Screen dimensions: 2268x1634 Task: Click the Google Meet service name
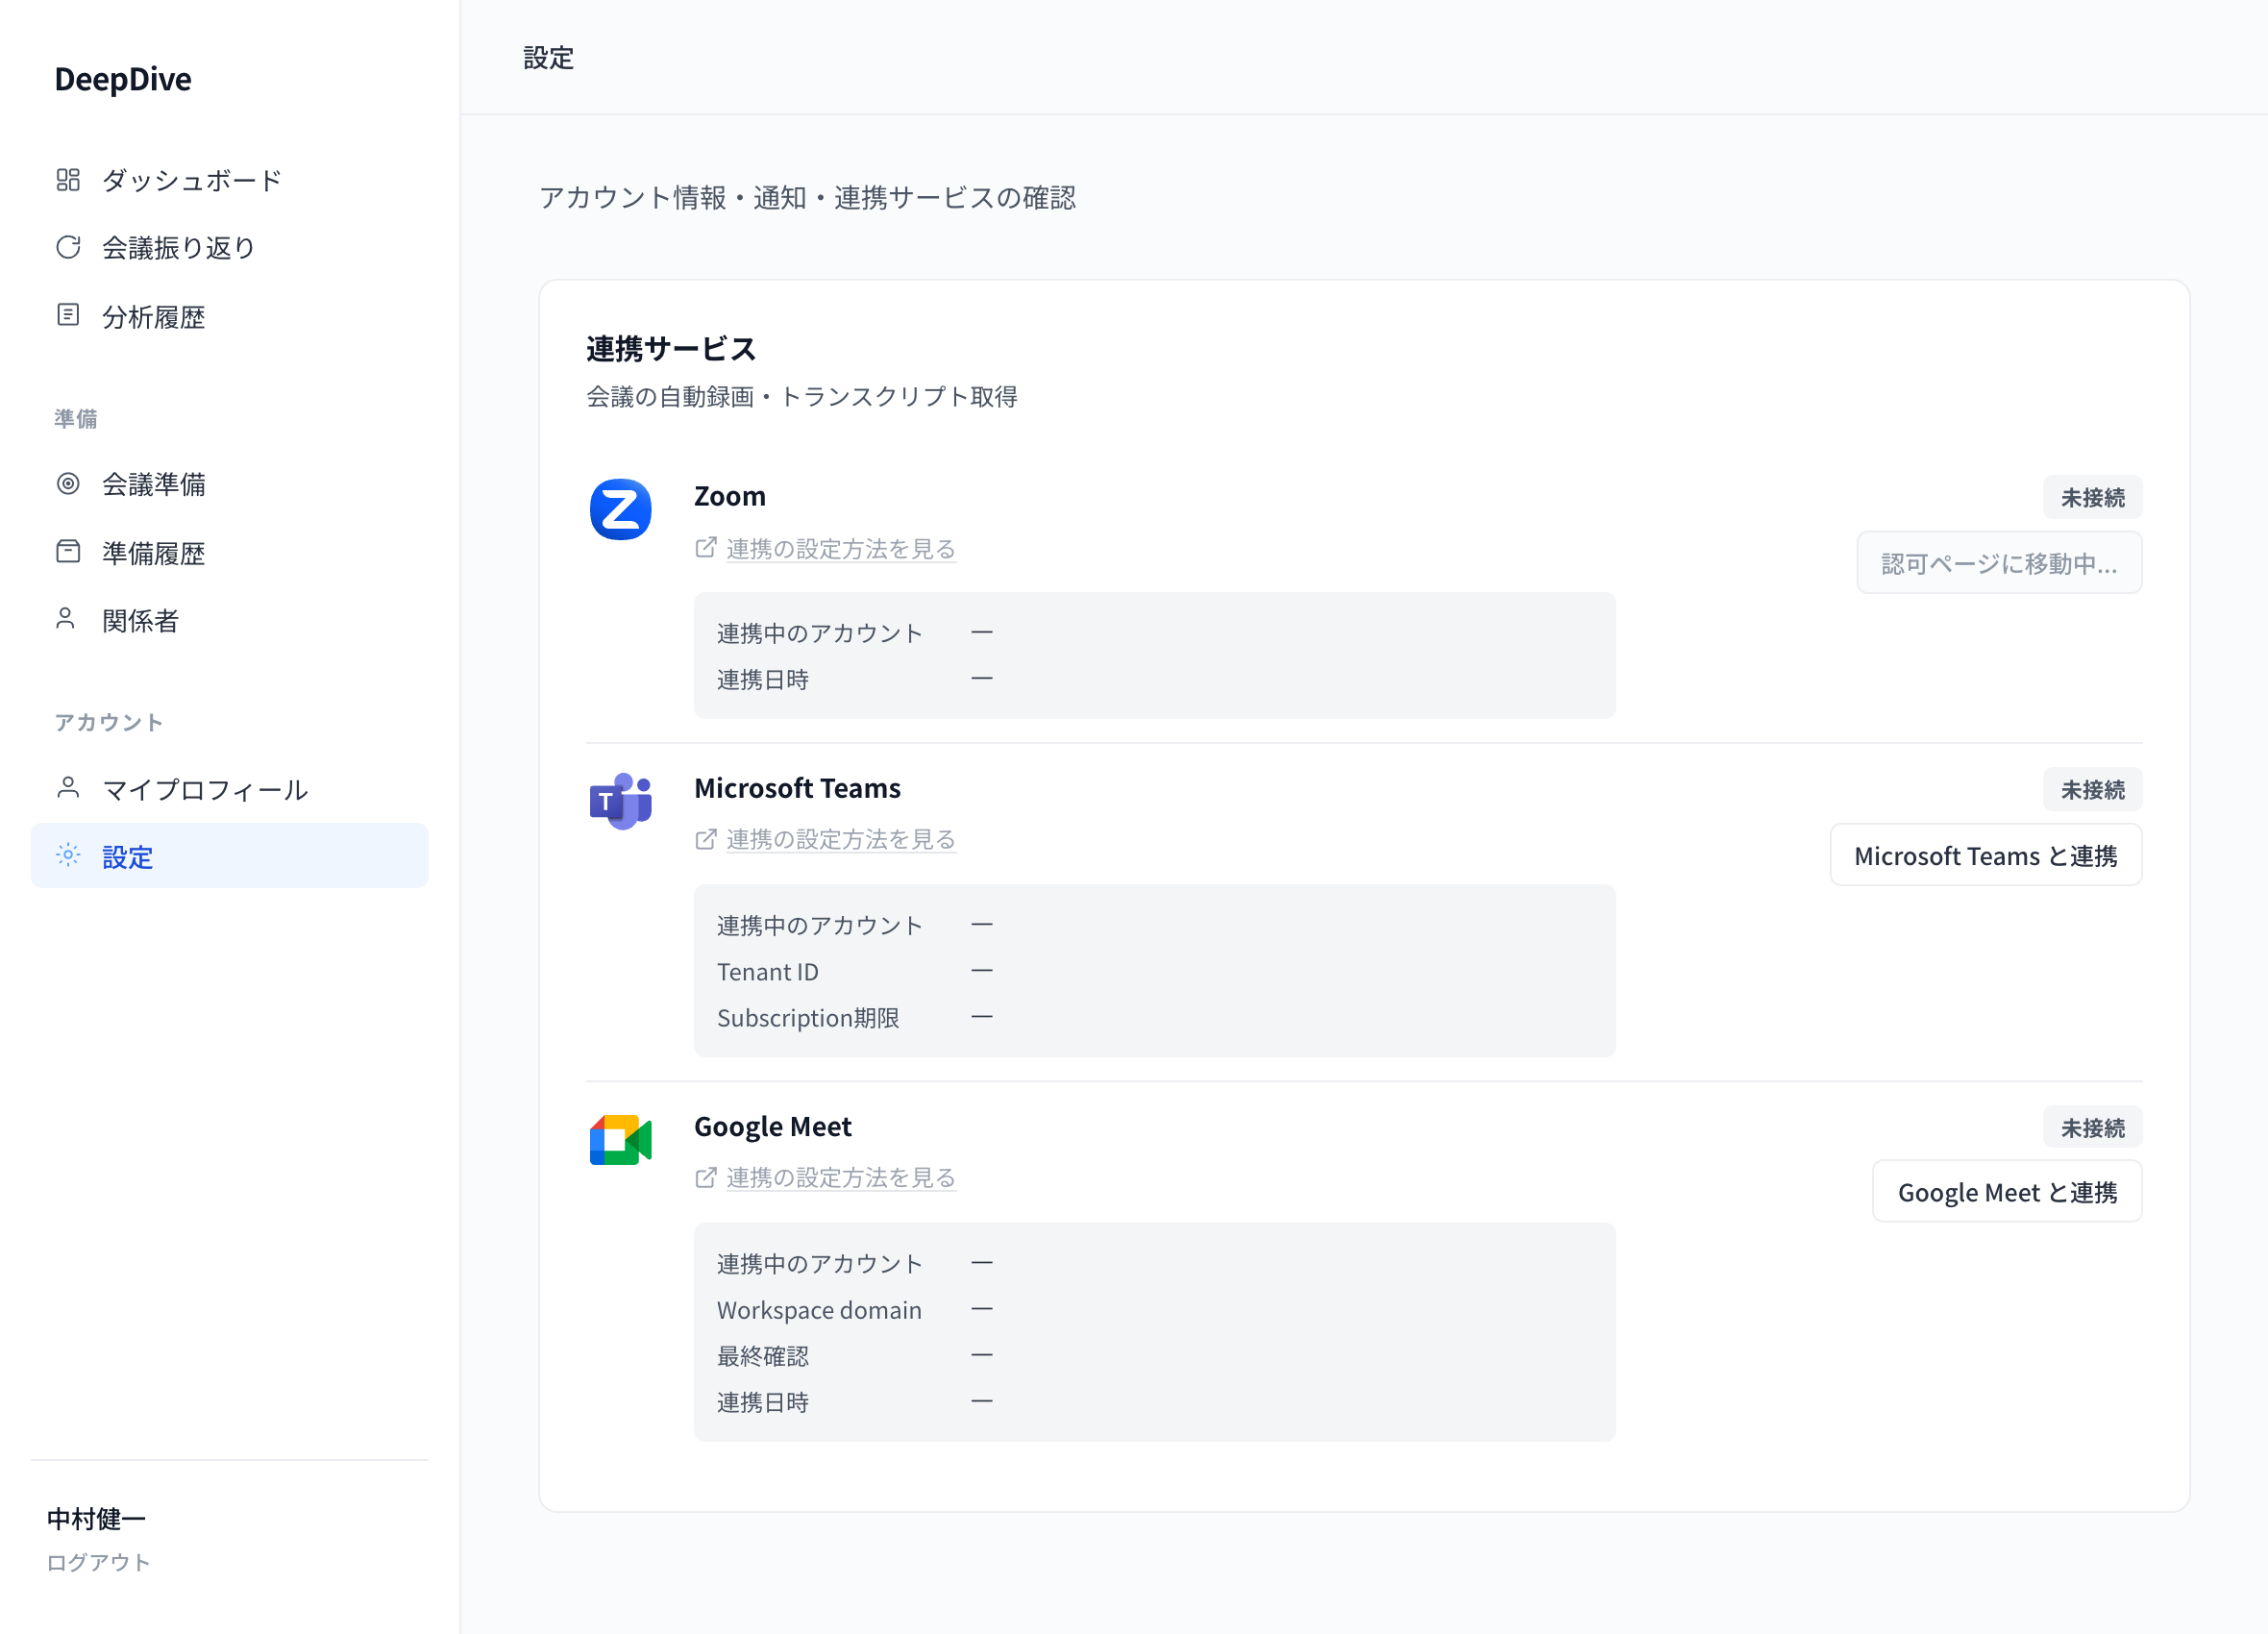773,1126
